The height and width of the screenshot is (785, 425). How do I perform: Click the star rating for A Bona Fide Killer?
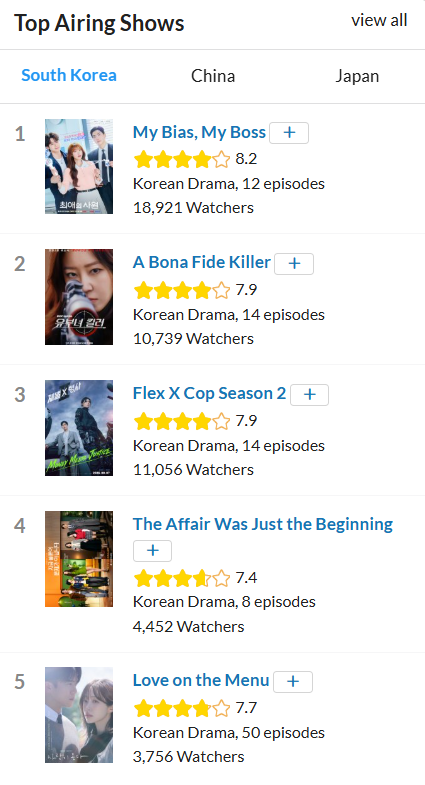pyautogui.click(x=182, y=290)
